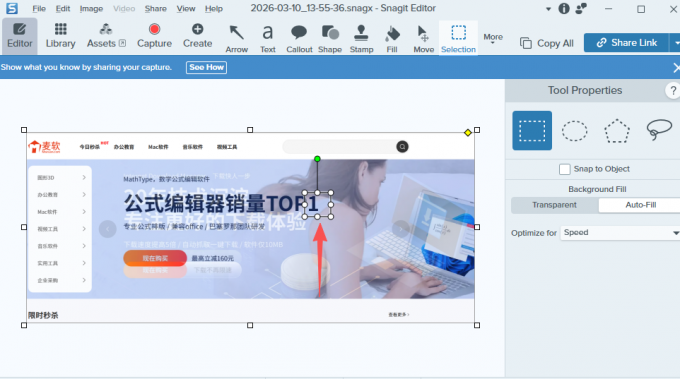Activate the Fill tool
Viewport: 680px width, 379px height.
(x=392, y=38)
